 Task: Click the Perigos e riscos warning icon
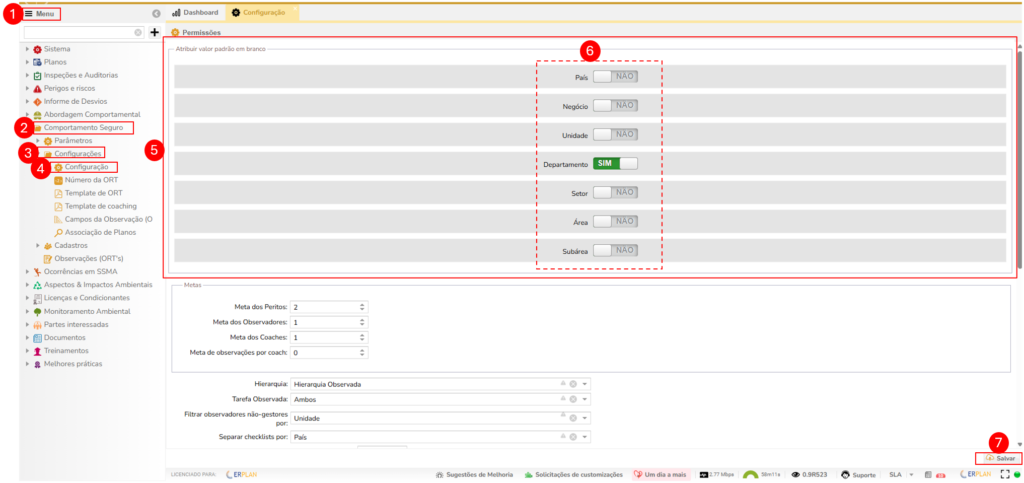tap(37, 88)
